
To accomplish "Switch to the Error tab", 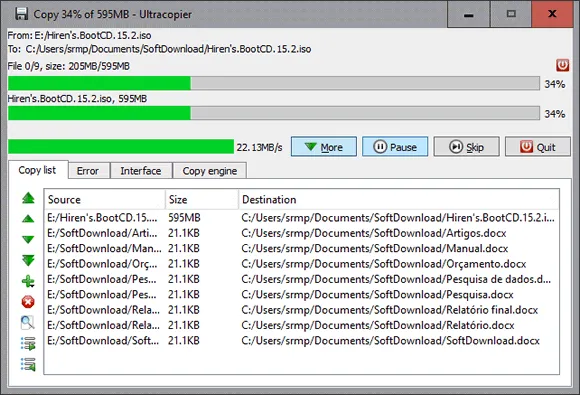I will pyautogui.click(x=88, y=171).
